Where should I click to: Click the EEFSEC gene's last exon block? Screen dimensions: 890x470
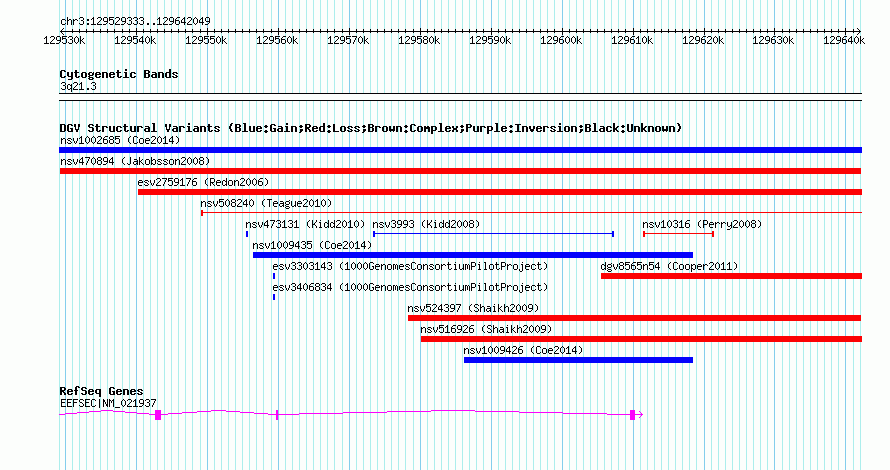[x=632, y=415]
